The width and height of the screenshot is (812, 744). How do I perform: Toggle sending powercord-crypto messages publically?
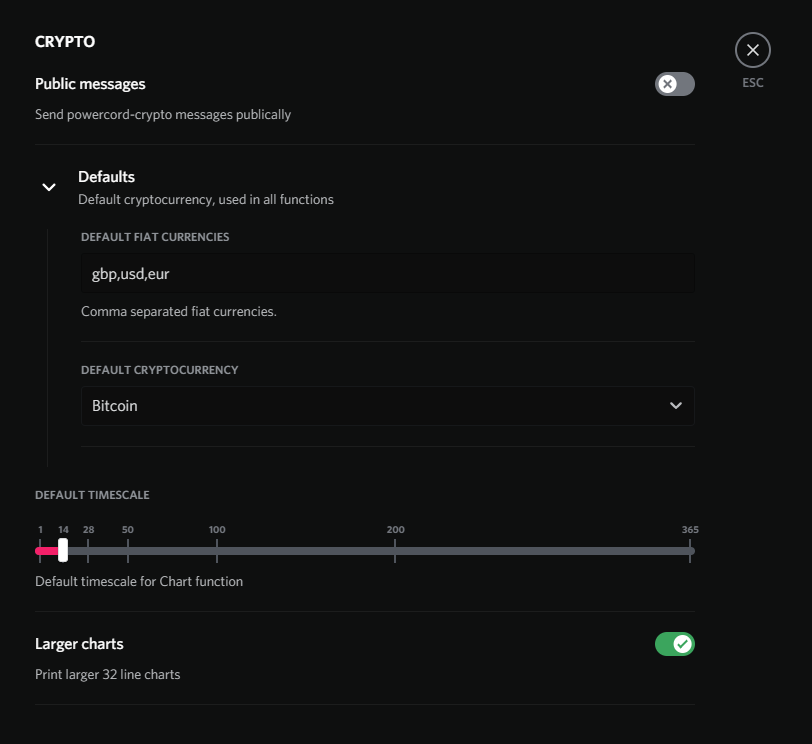coord(674,84)
